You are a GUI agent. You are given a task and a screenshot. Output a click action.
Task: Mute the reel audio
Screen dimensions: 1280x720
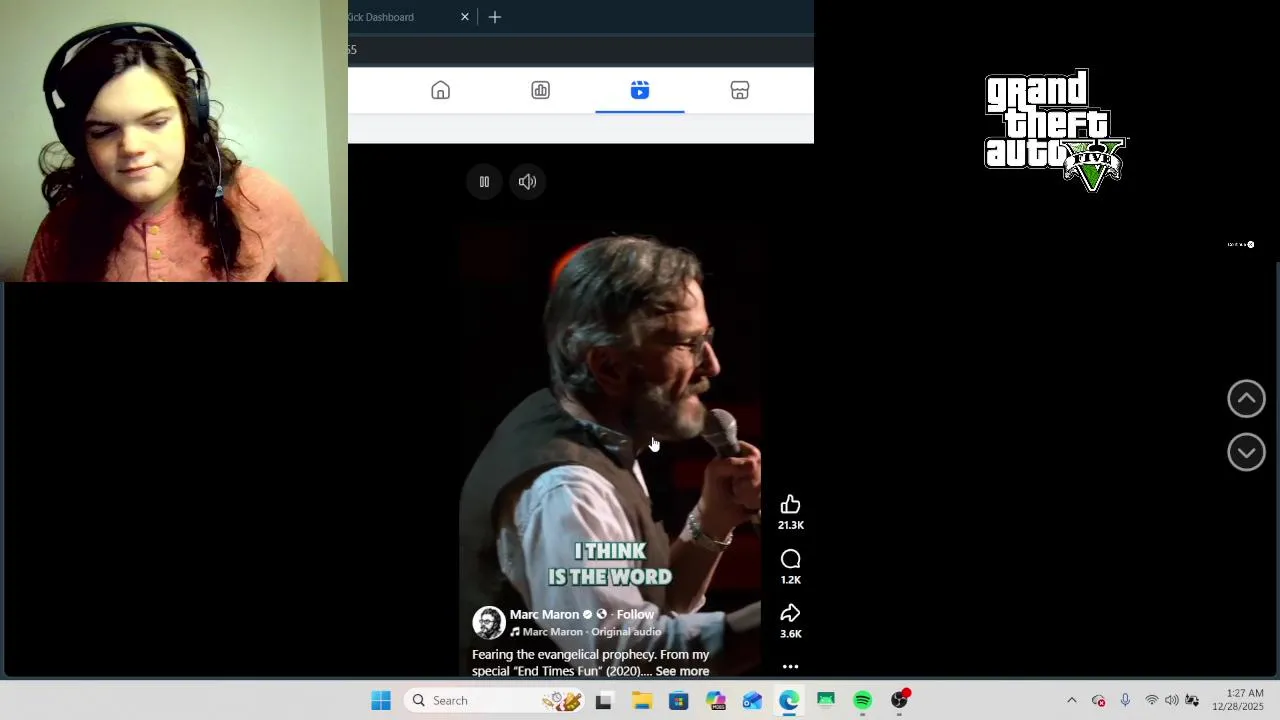click(x=527, y=182)
